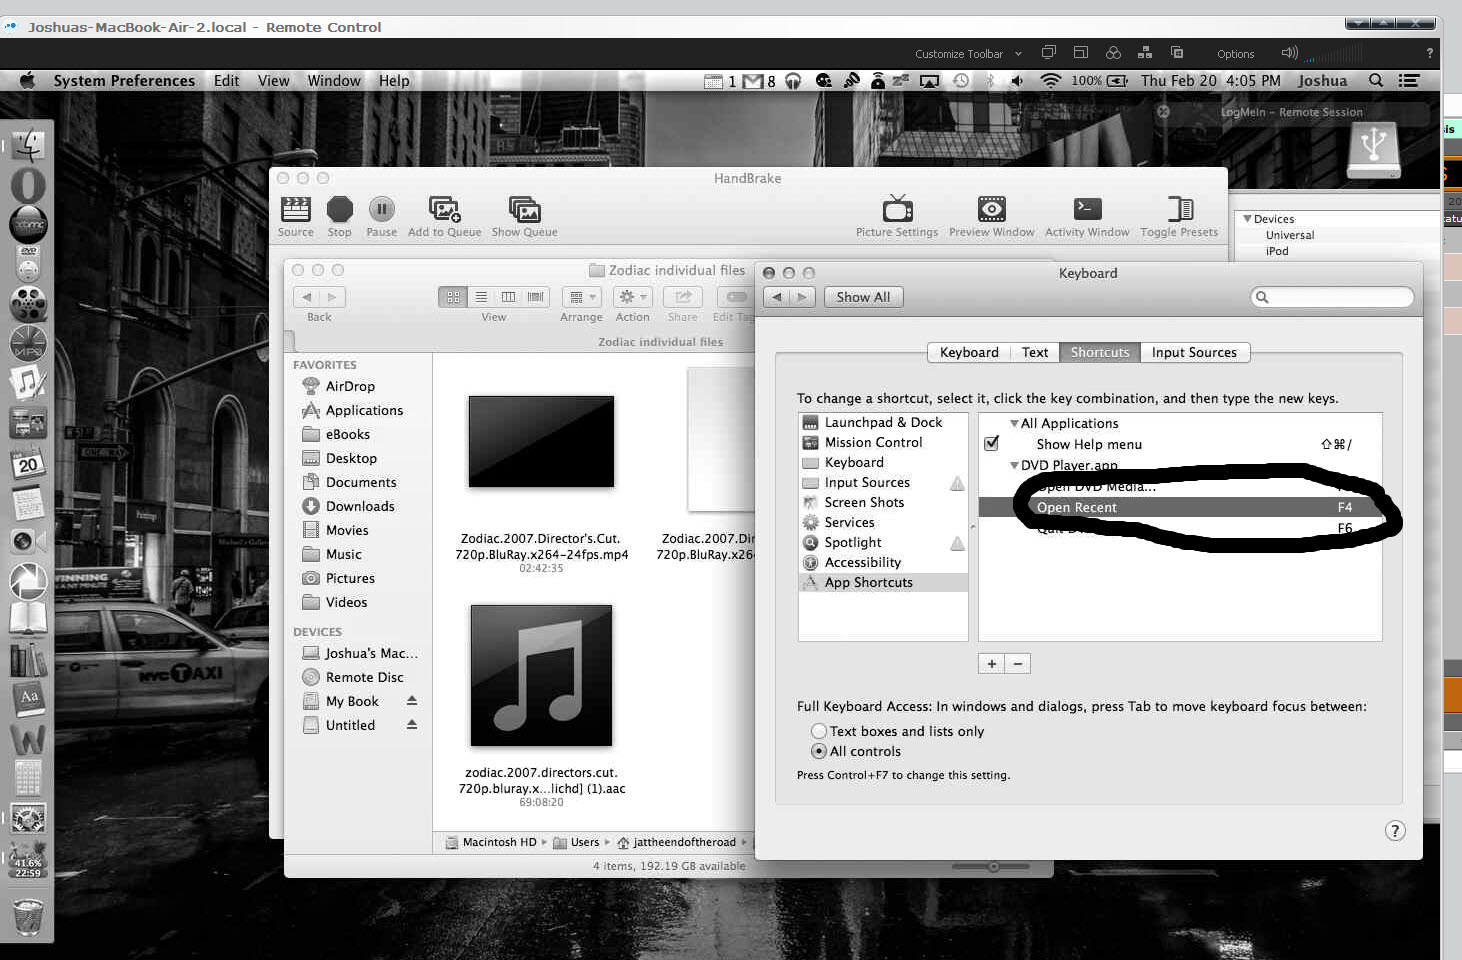Open Finder Action gear menu

point(632,297)
